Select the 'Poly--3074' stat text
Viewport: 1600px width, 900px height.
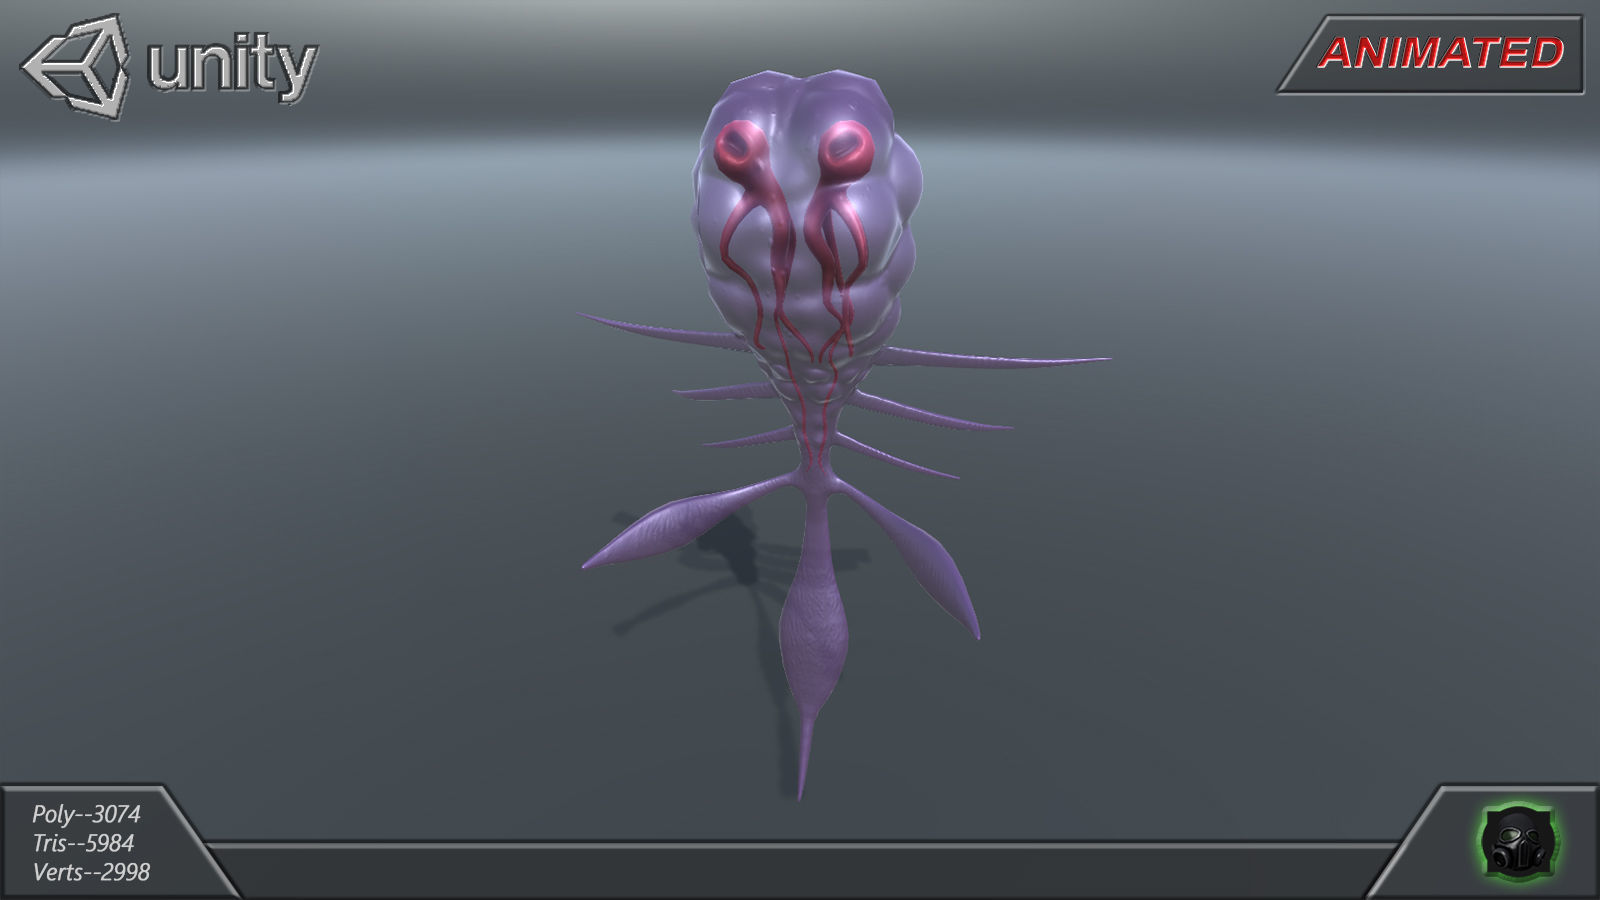[86, 814]
